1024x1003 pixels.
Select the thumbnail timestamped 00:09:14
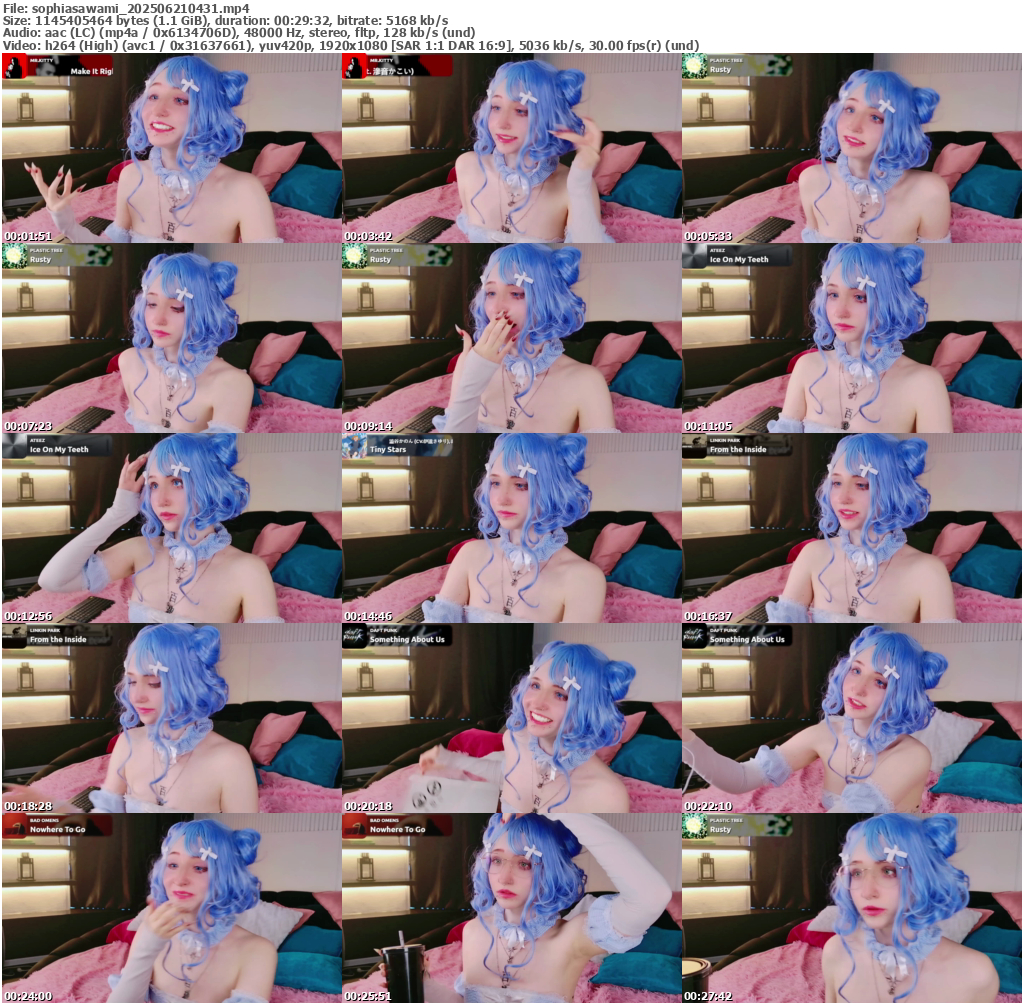pyautogui.click(x=511, y=338)
